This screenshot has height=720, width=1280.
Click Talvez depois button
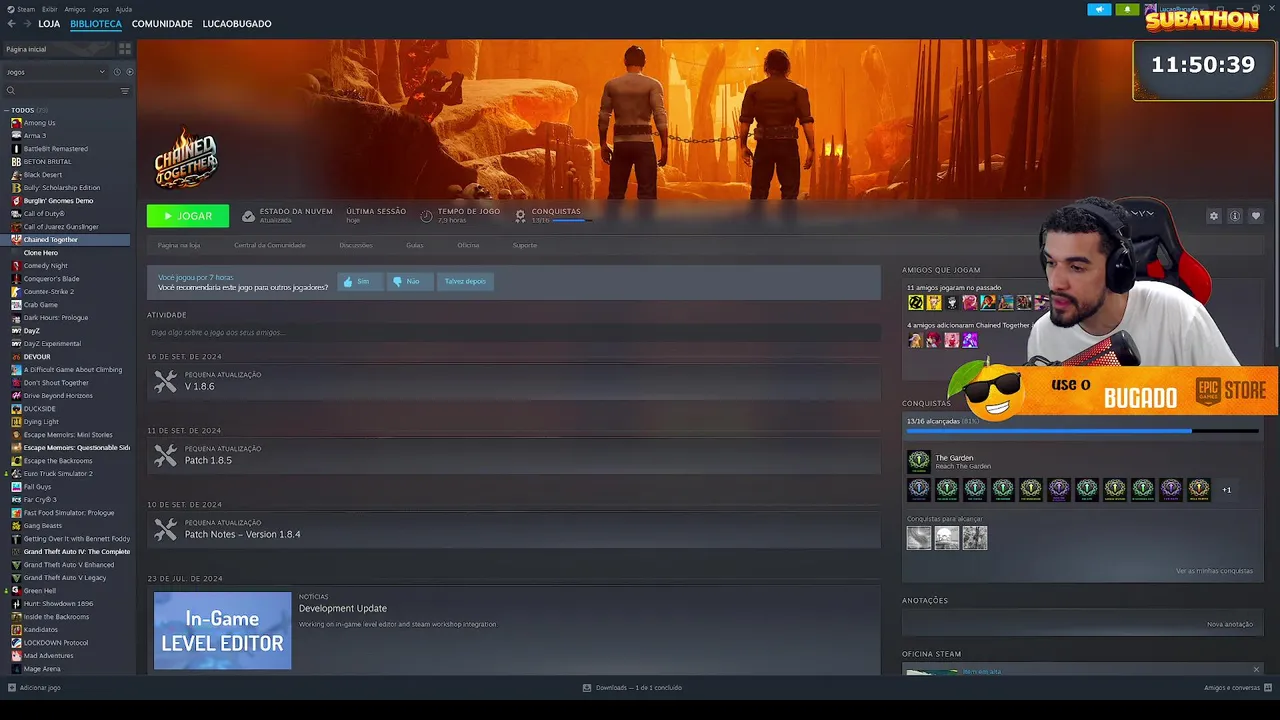465,281
